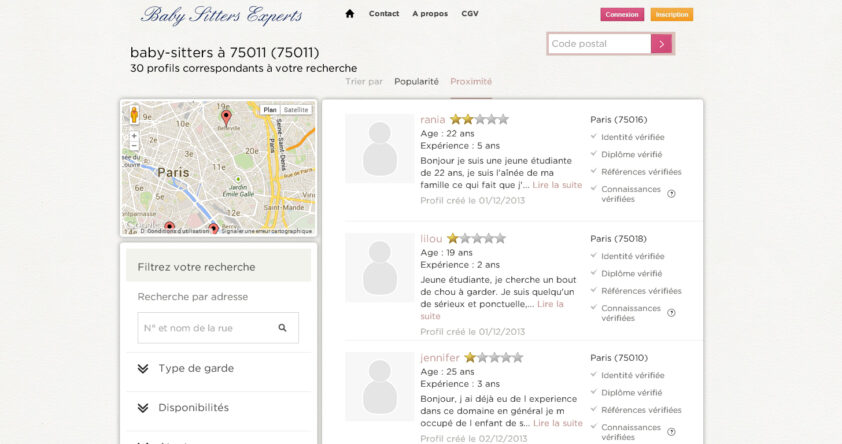842x444 pixels.
Task: Click the home icon in the navigation bar
Action: tap(350, 14)
